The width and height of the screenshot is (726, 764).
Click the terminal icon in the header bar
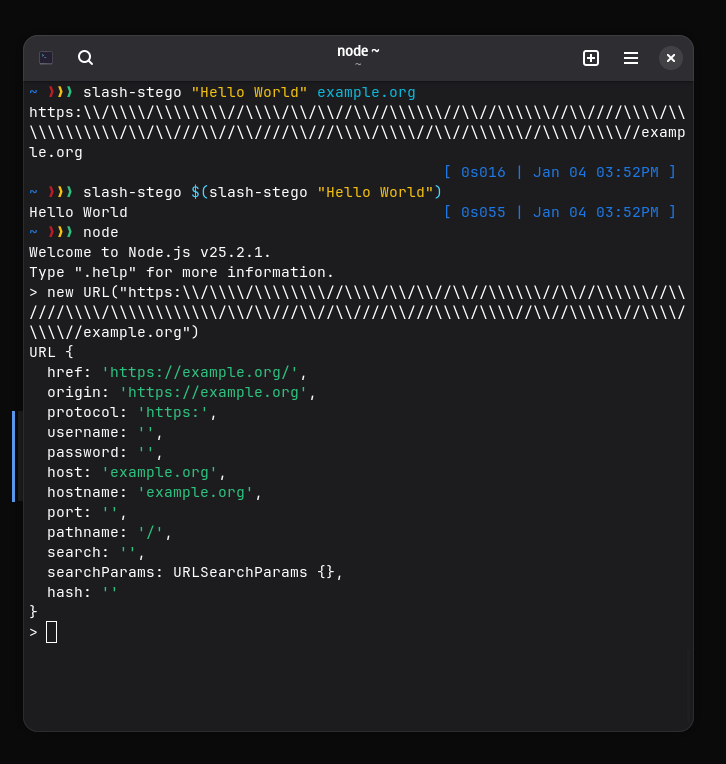(46, 58)
